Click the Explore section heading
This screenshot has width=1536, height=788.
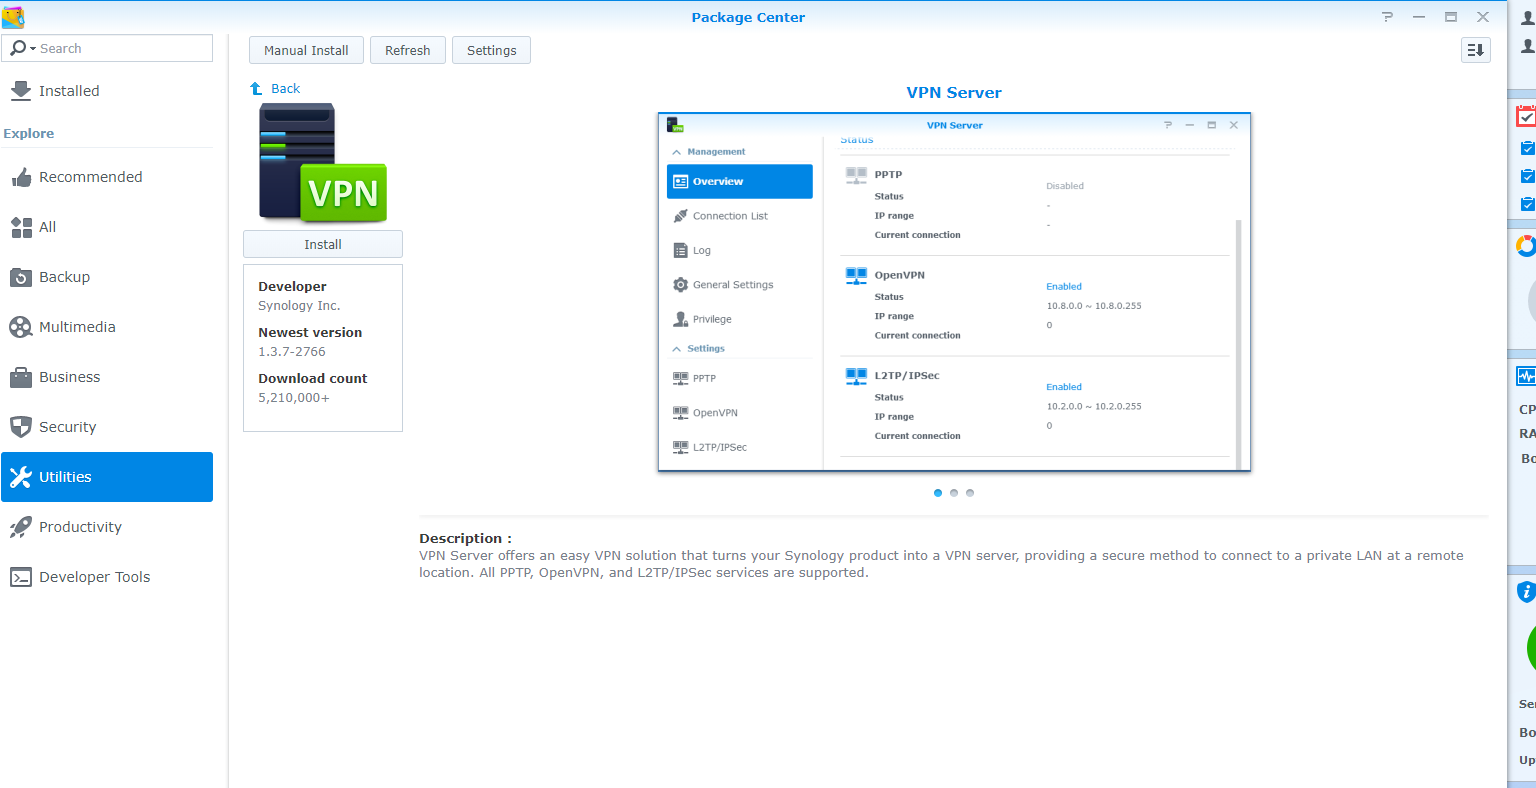pyautogui.click(x=29, y=134)
